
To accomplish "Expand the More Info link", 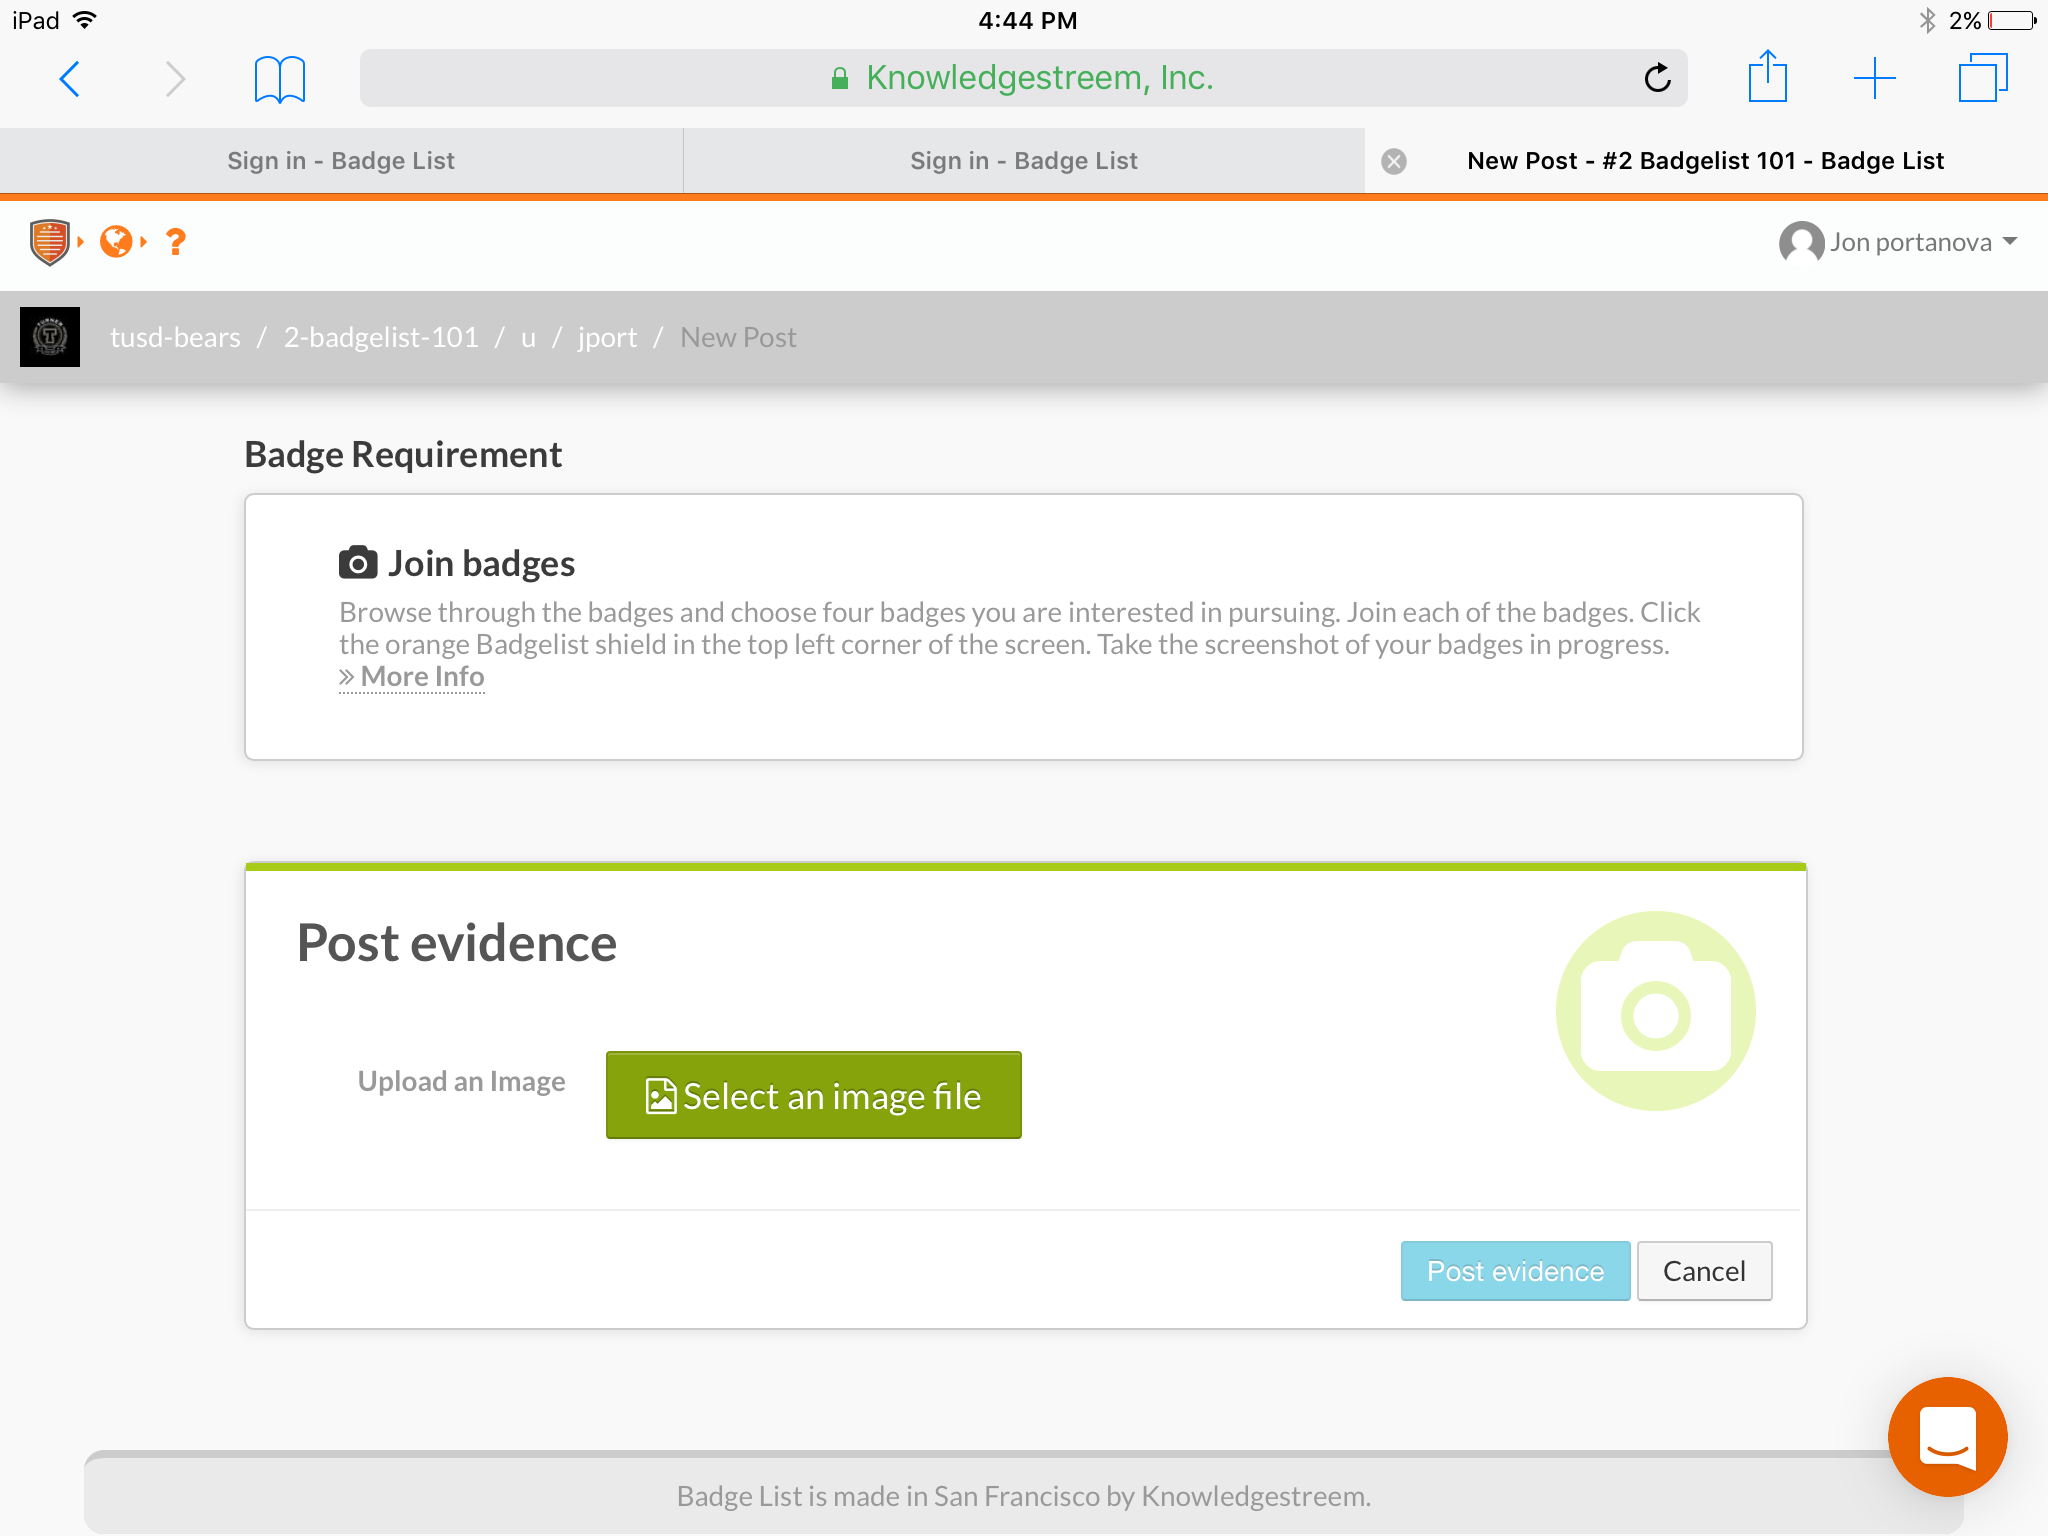I will point(412,677).
